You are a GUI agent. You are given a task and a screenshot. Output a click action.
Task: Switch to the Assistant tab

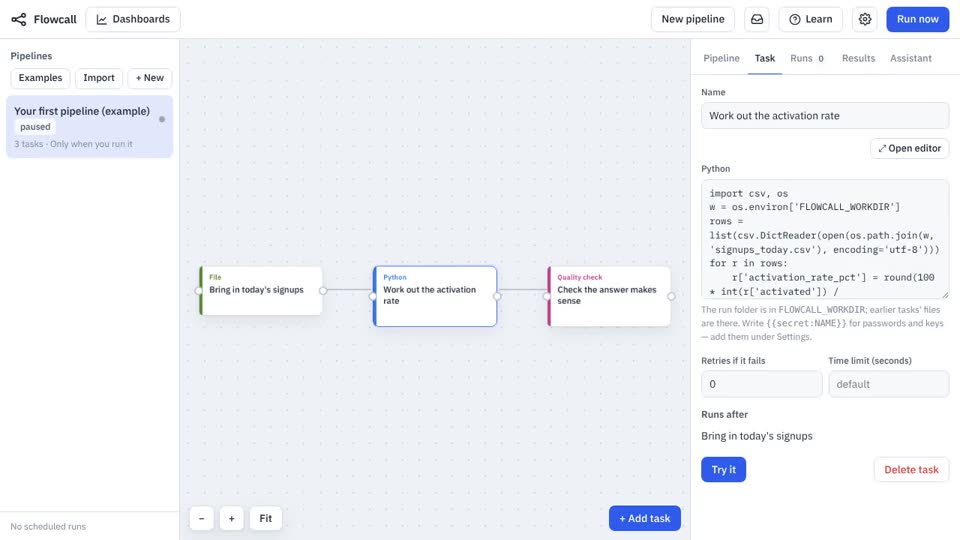pos(910,58)
